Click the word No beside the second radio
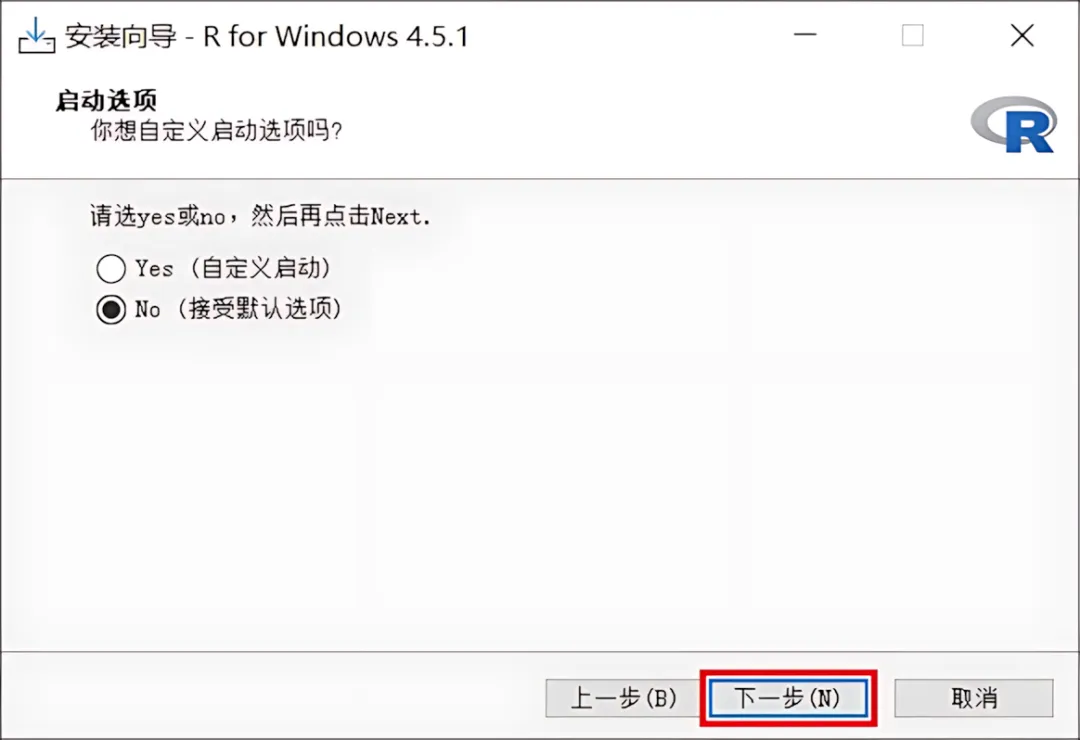1080x740 pixels. [147, 309]
